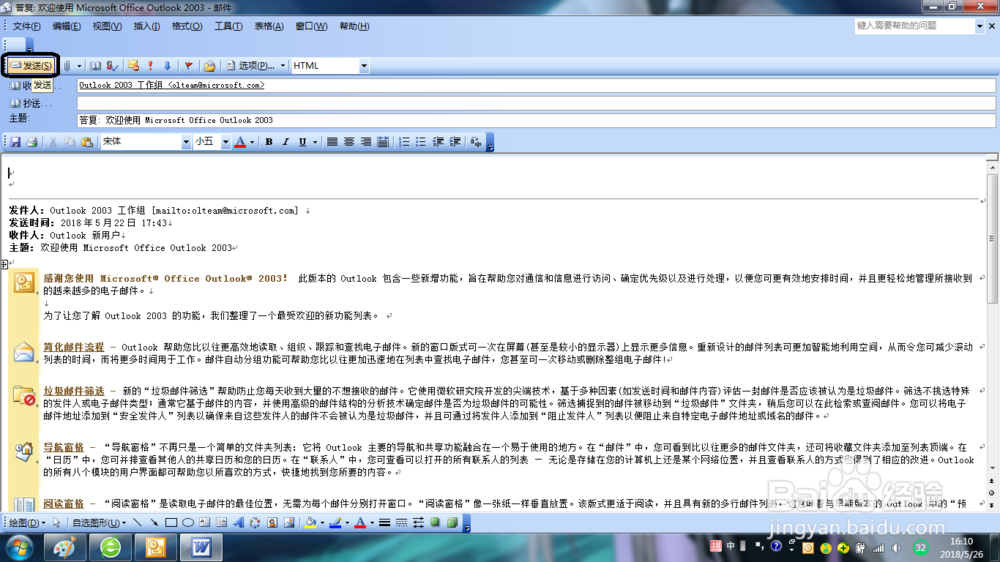Toggle bold formatting
Viewport: 1000px width, 562px height.
coord(268,142)
